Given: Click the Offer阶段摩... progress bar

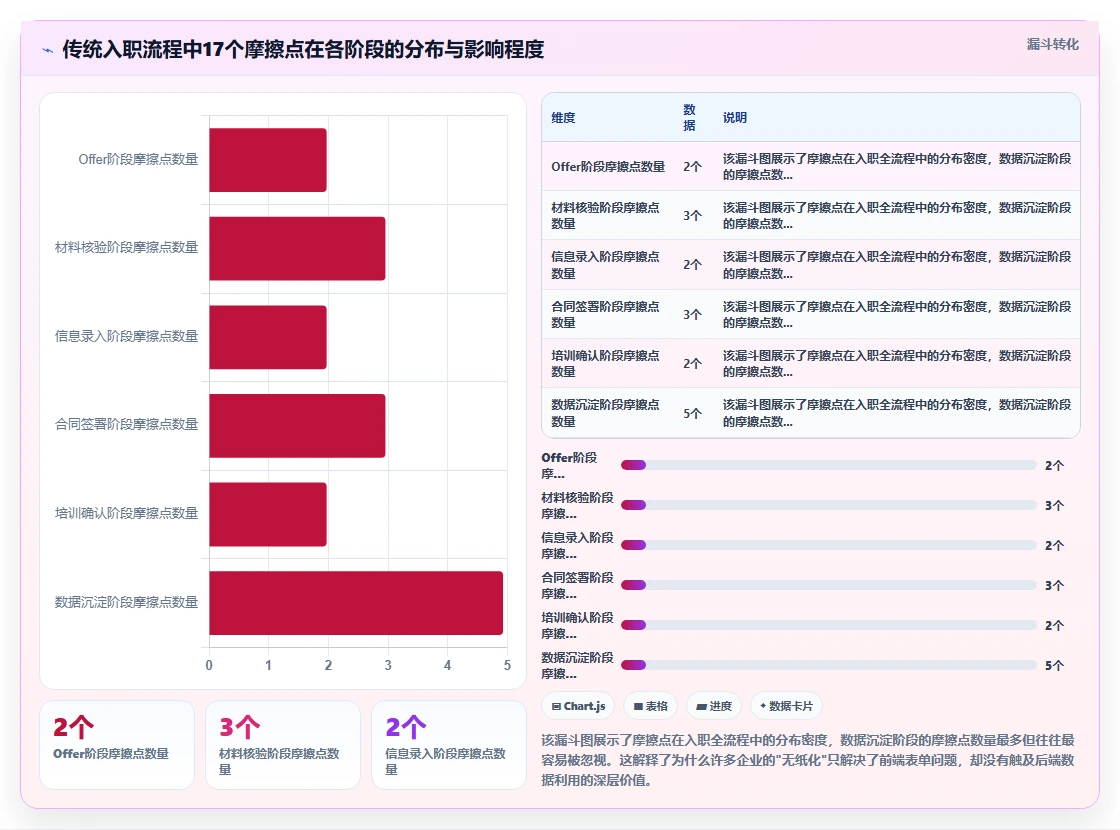Looking at the screenshot, I should pyautogui.click(x=829, y=465).
